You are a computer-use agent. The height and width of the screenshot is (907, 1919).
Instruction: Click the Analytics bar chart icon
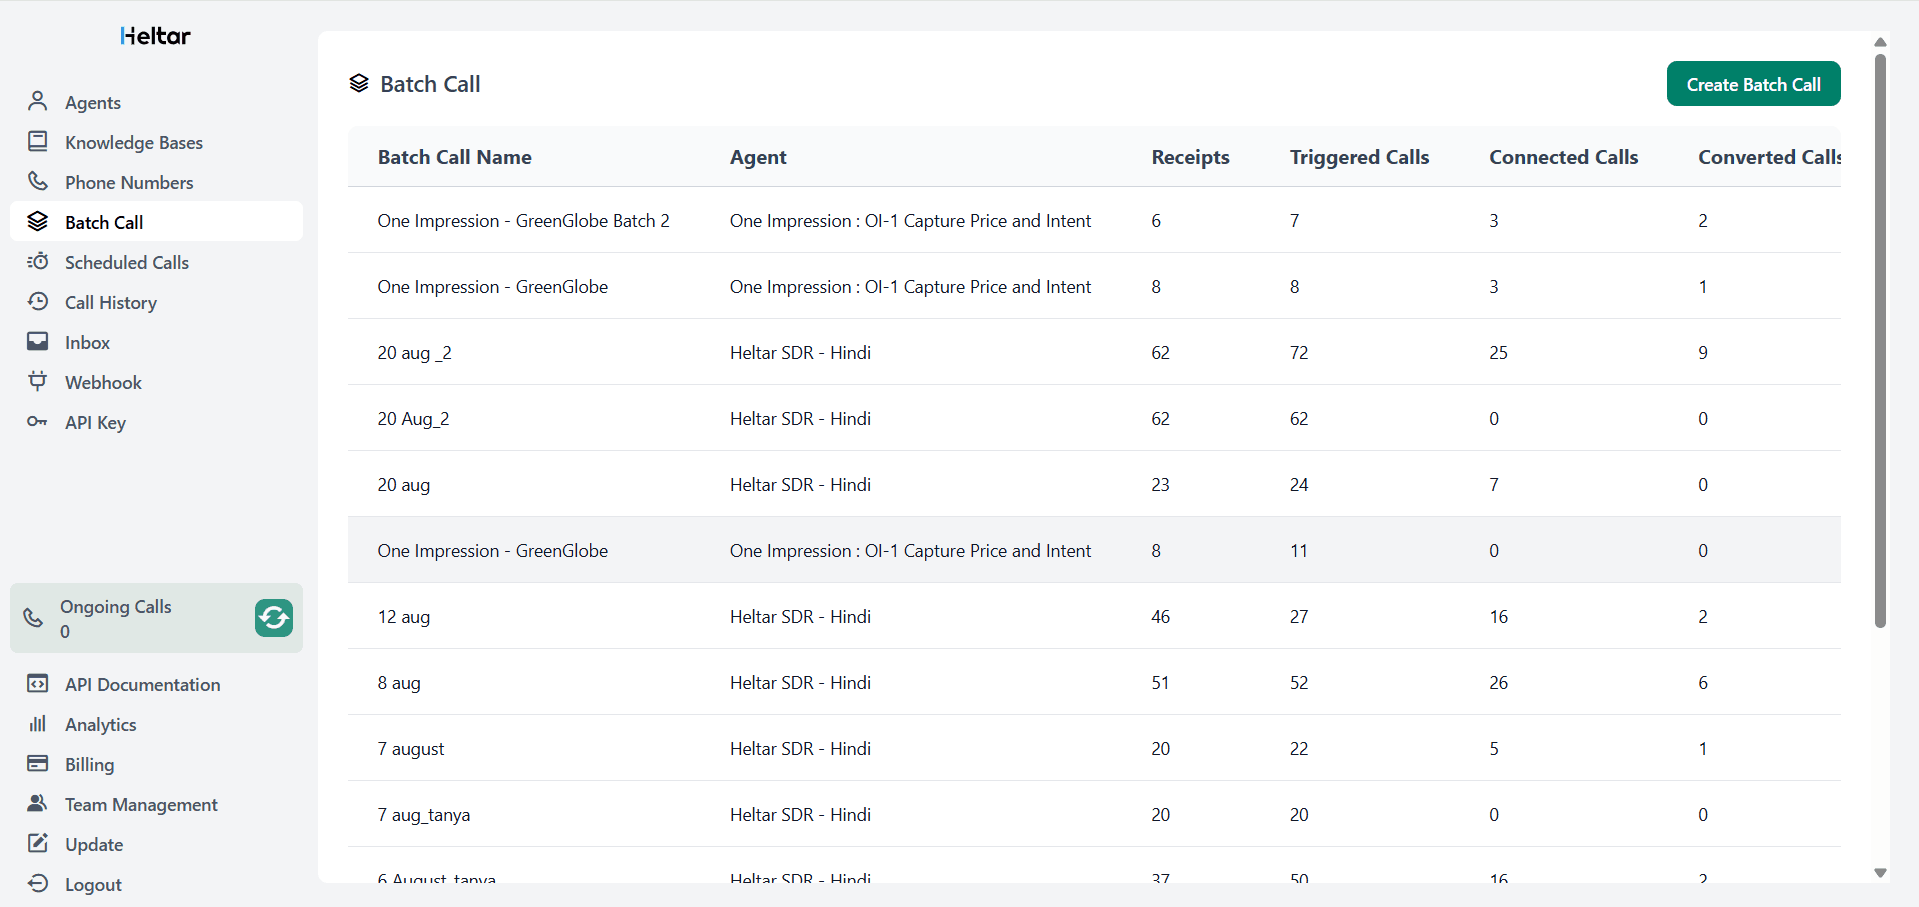tap(38, 723)
